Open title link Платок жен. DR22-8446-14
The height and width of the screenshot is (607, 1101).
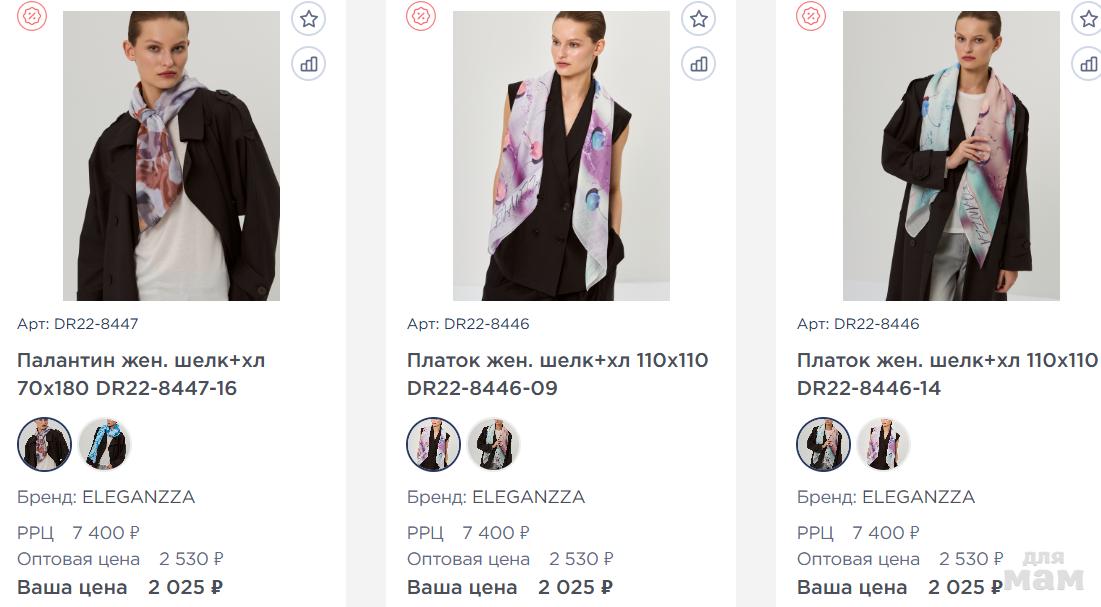click(x=947, y=374)
